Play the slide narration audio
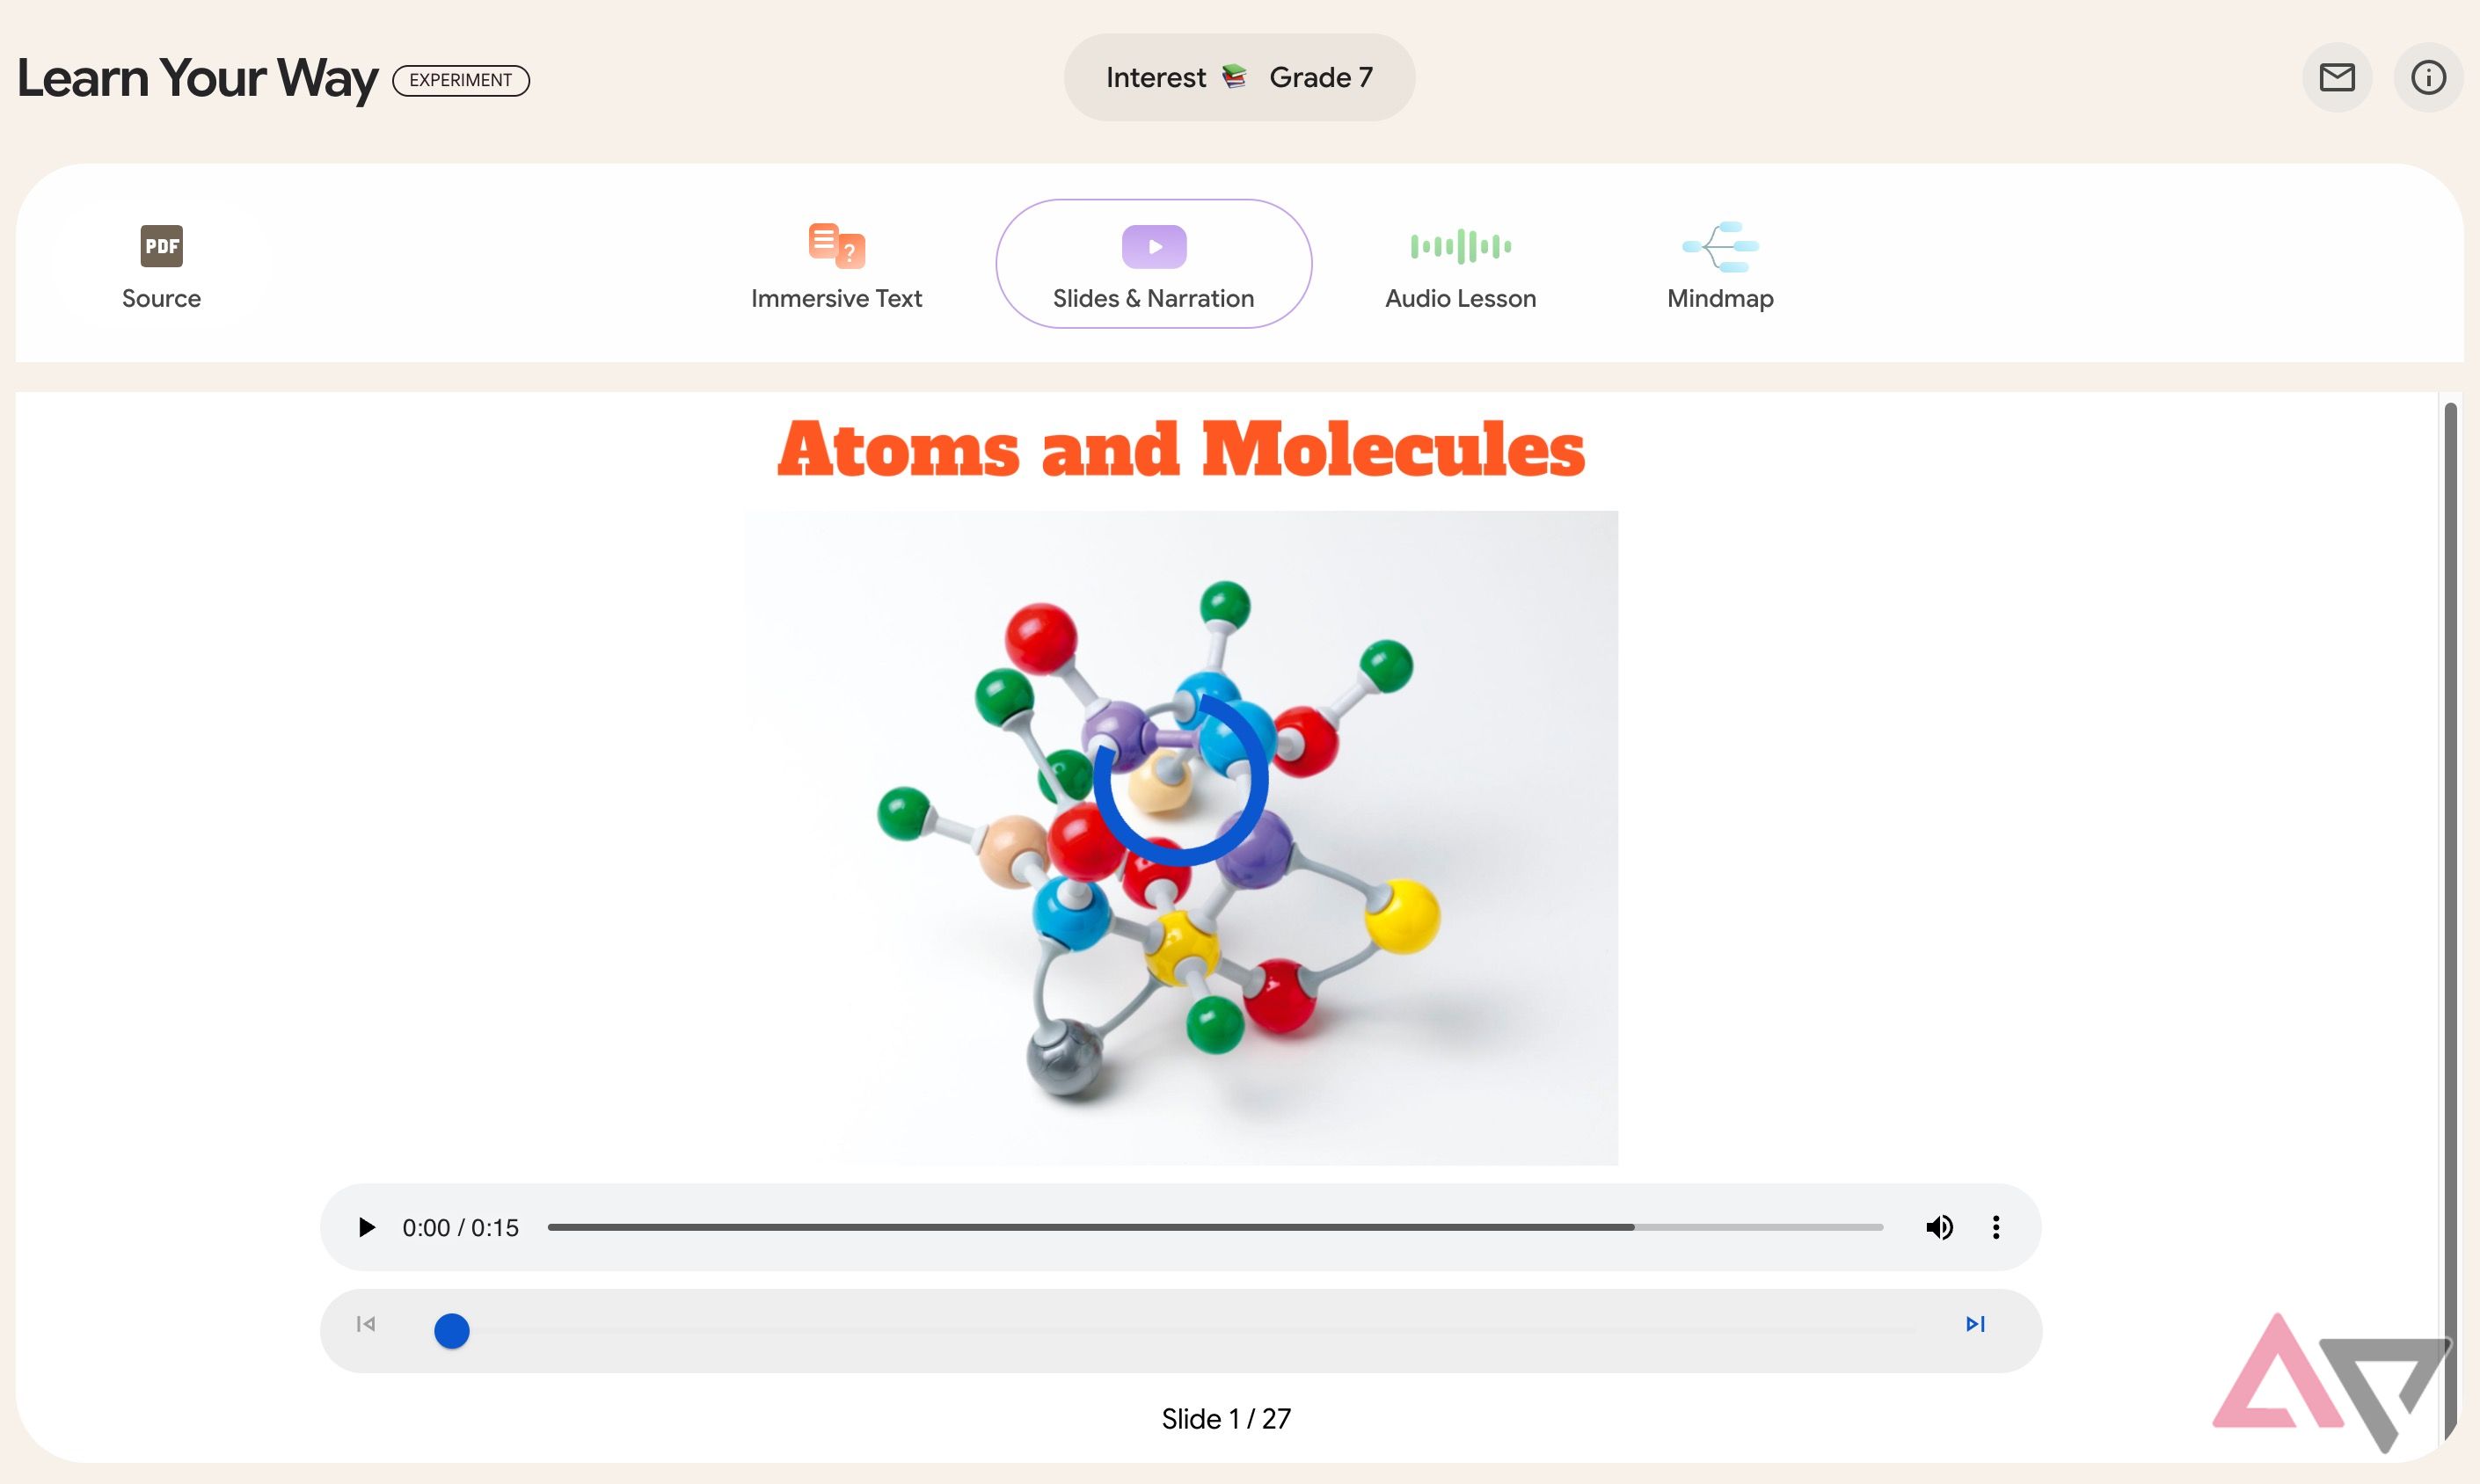Screen dimensions: 2480x1484 tap(366, 1227)
